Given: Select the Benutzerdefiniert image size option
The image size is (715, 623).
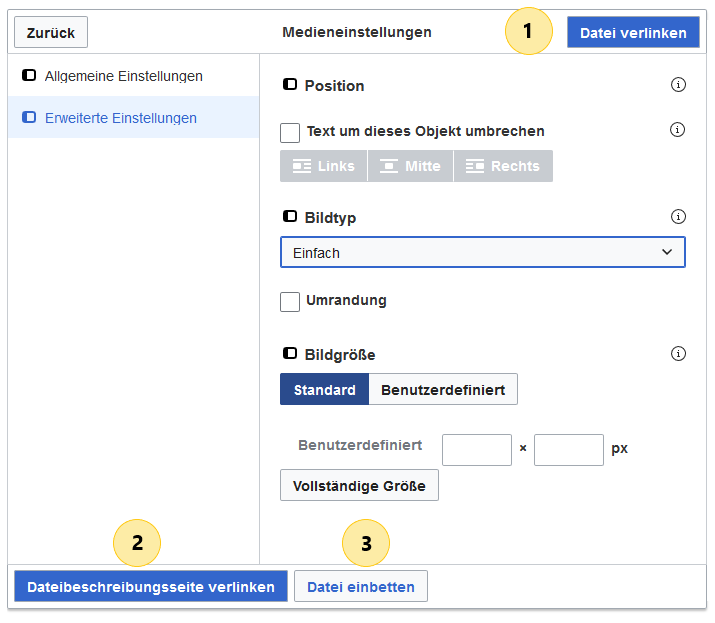Looking at the screenshot, I should (443, 389).
